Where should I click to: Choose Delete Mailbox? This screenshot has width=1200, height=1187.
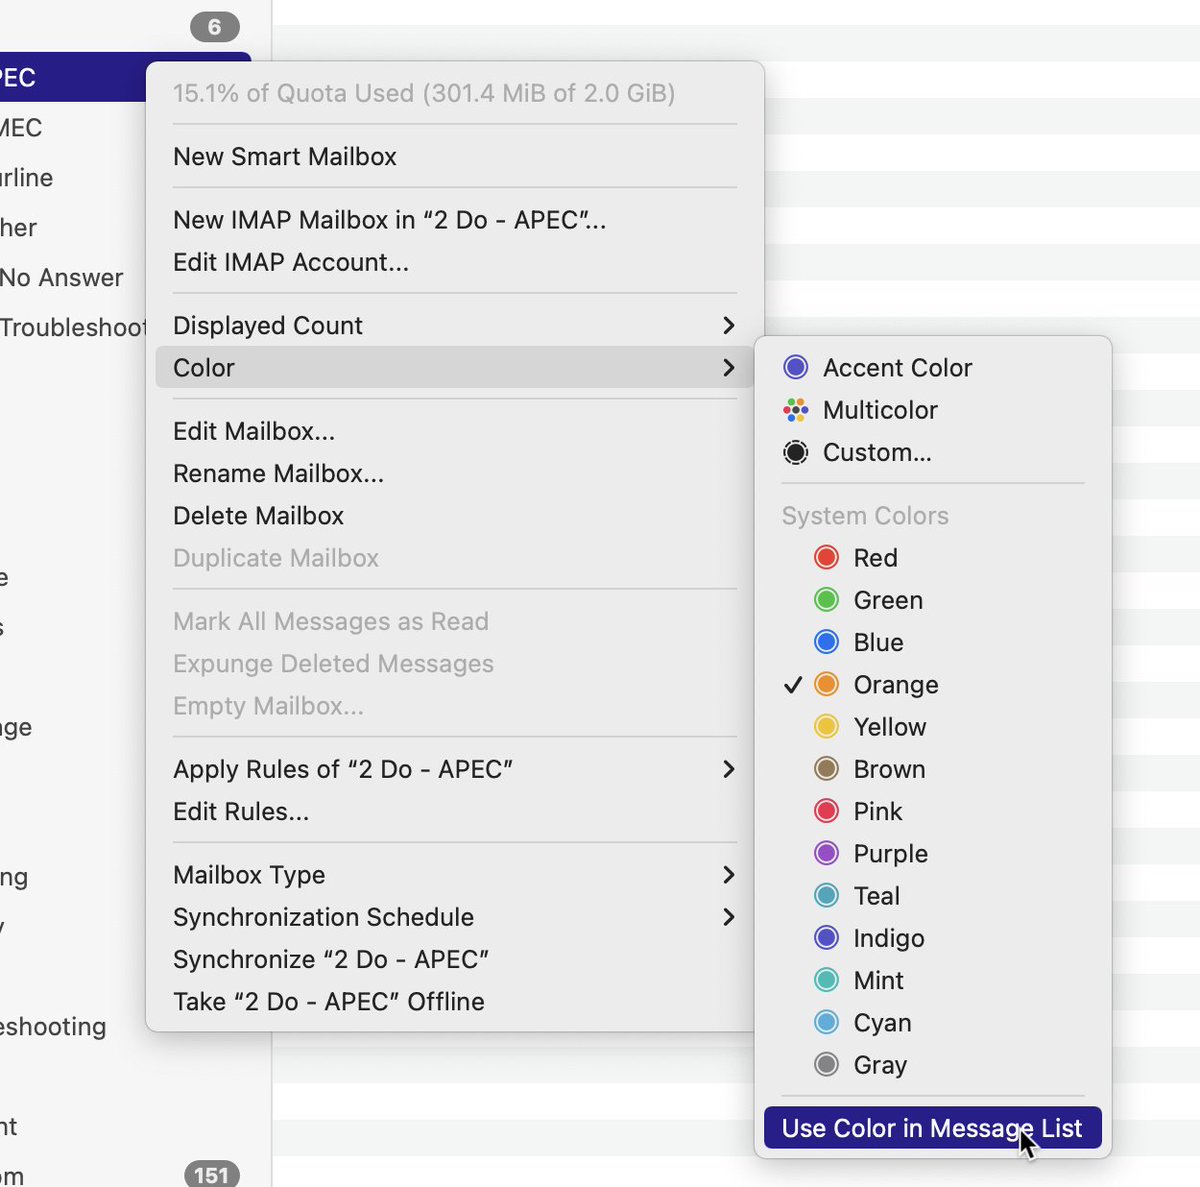[x=454, y=515]
